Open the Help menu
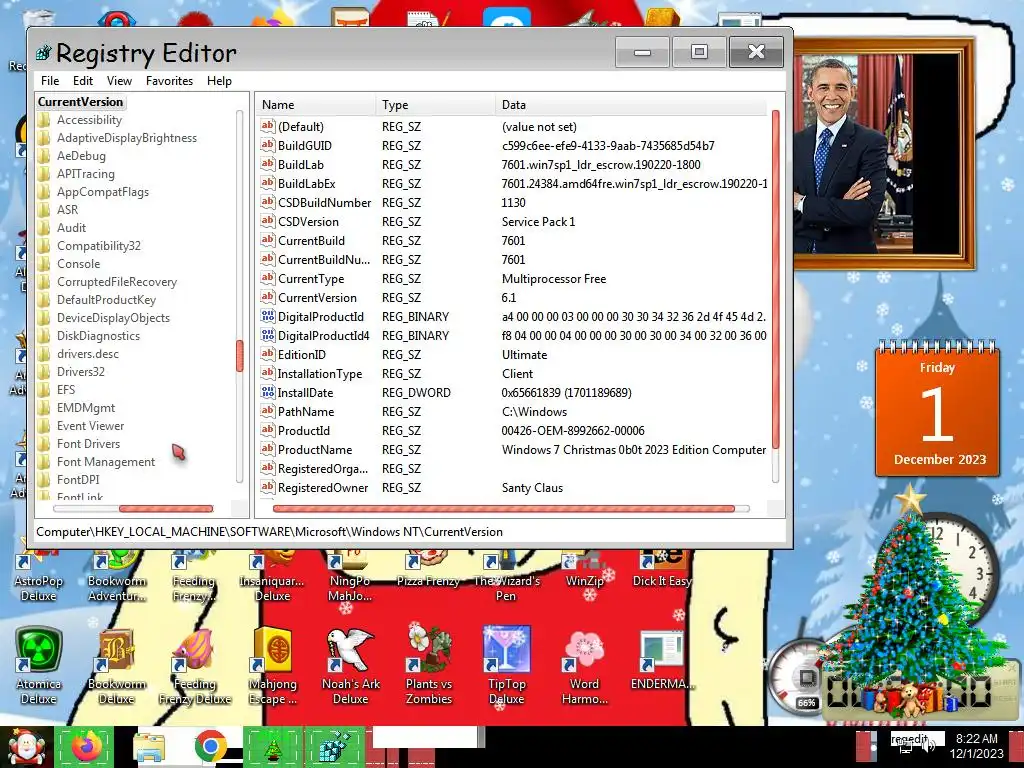 point(219,80)
